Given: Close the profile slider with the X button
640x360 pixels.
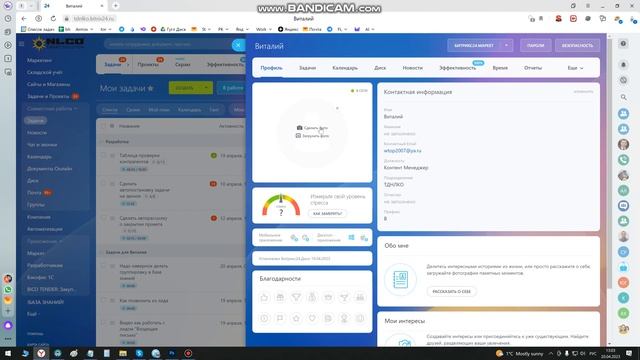Looking at the screenshot, I should coord(238,45).
